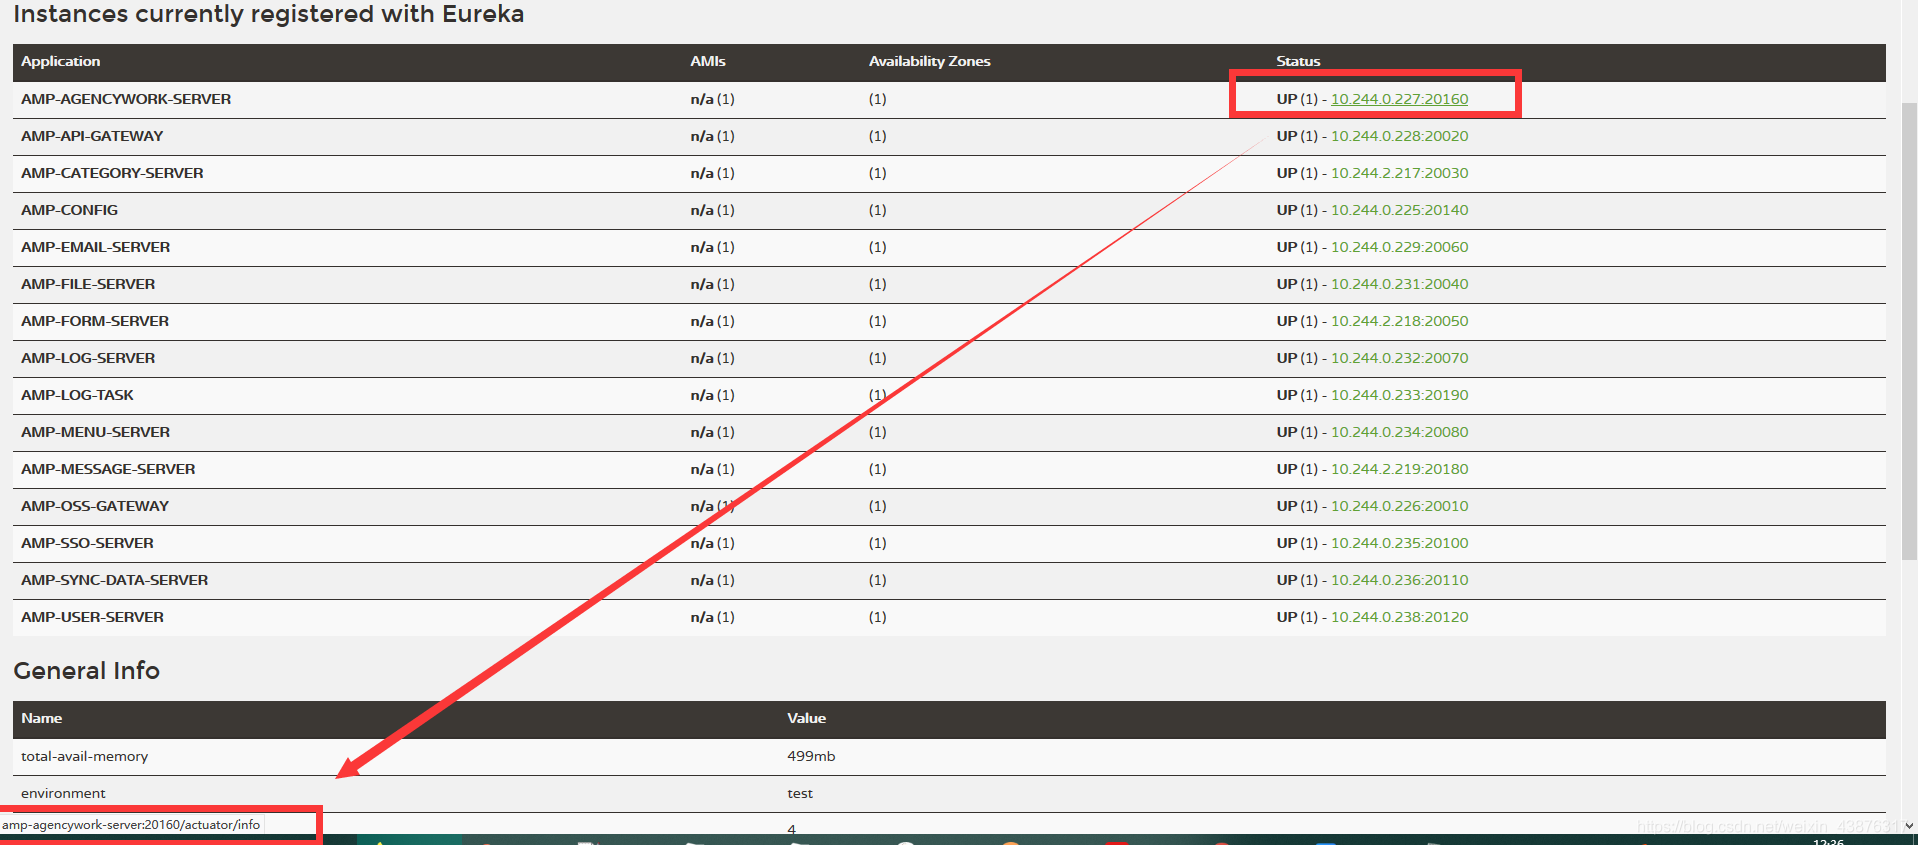Open the 10.244.0.235:20100 instance link
The width and height of the screenshot is (1918, 845).
tap(1399, 543)
